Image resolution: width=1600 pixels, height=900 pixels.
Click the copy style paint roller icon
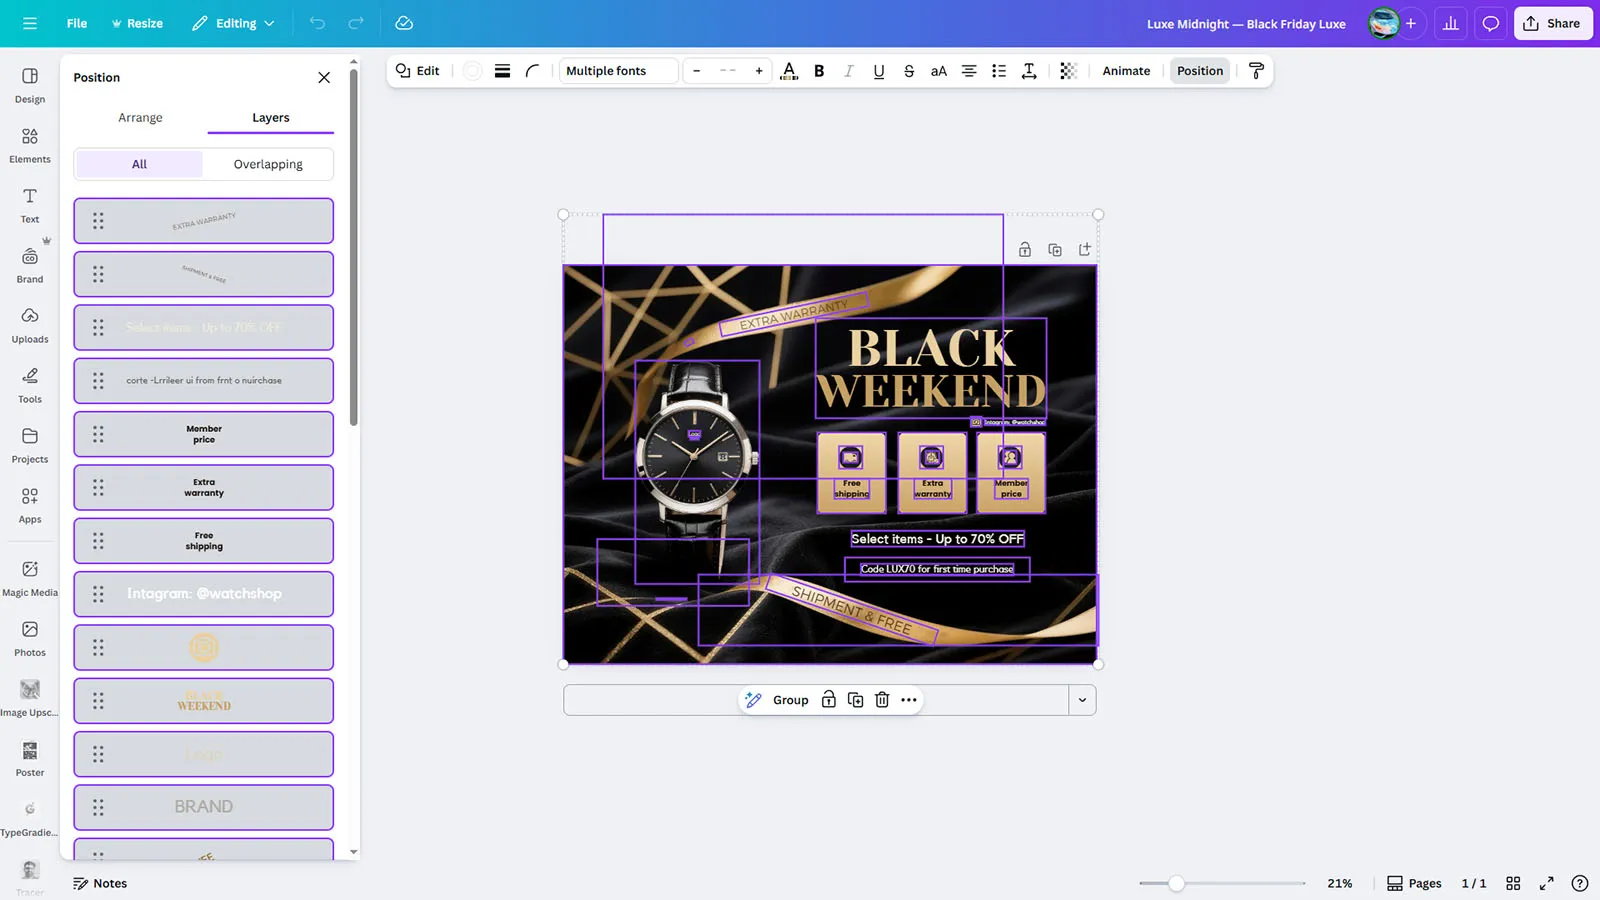[1256, 71]
